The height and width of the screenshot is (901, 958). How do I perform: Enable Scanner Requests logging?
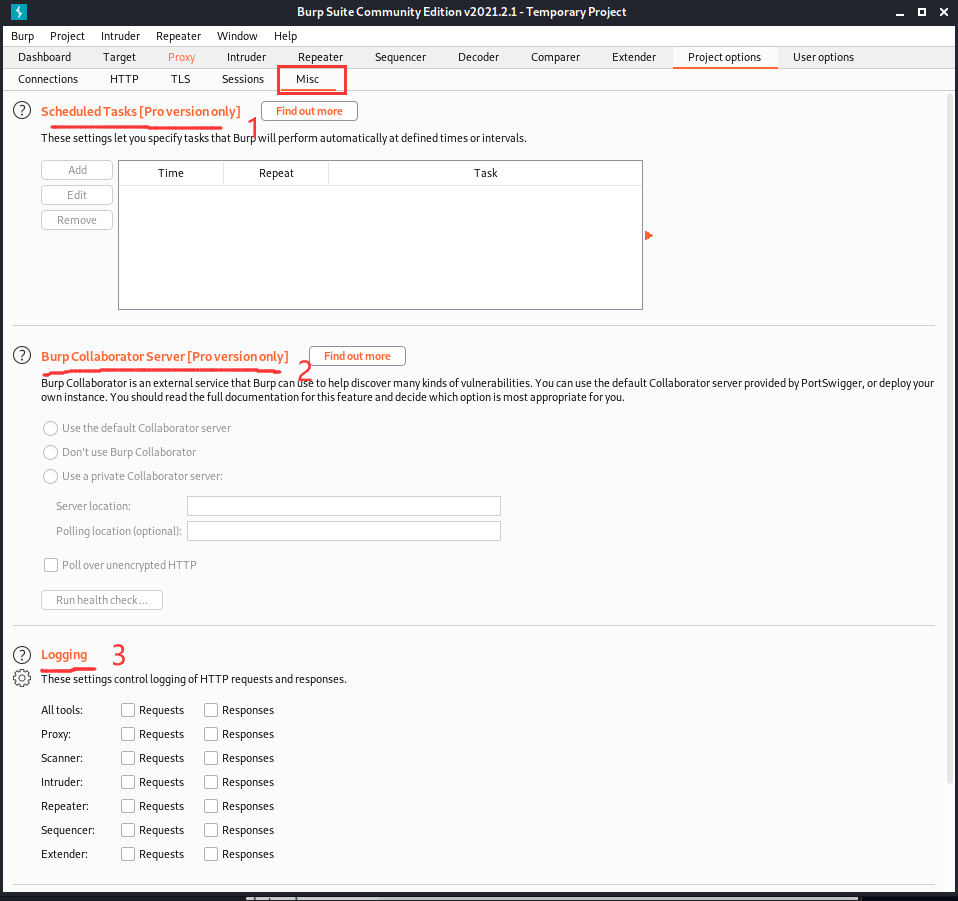tap(128, 758)
